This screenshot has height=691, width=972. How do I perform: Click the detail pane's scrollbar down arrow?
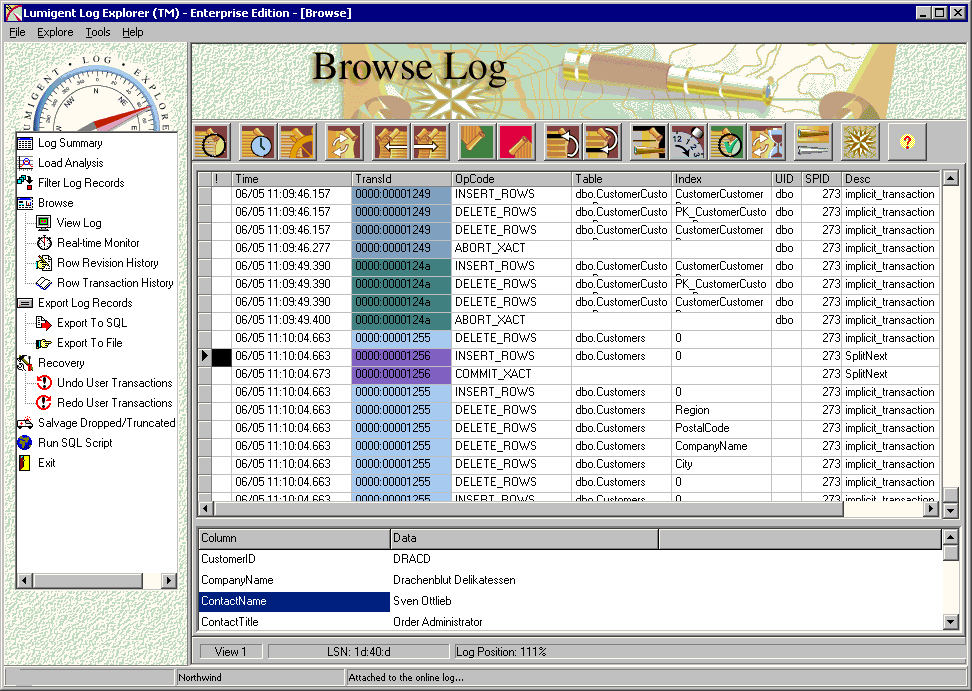(x=950, y=622)
